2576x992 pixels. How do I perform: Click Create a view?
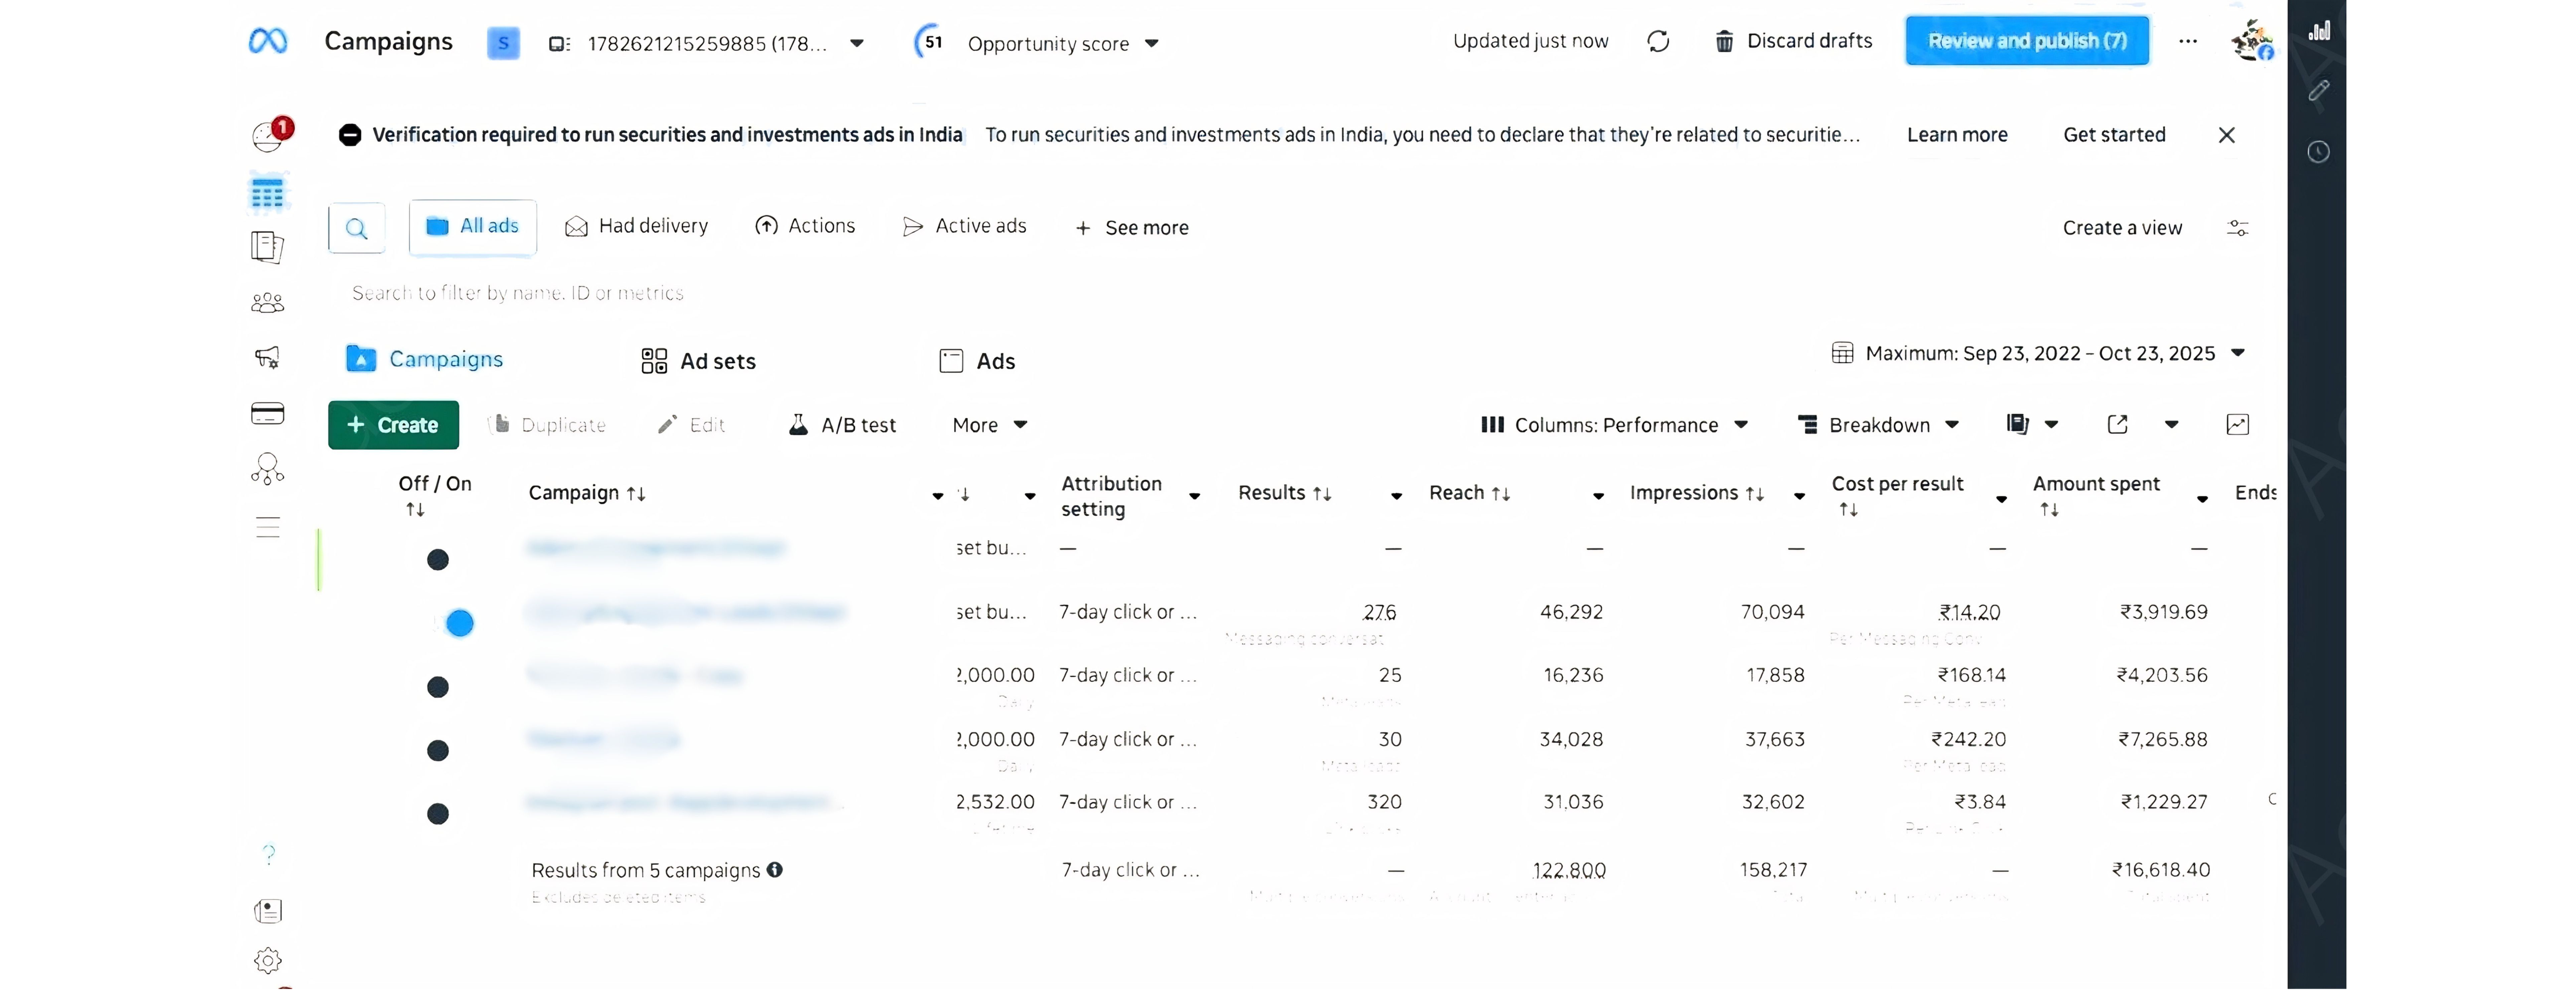click(x=2122, y=228)
